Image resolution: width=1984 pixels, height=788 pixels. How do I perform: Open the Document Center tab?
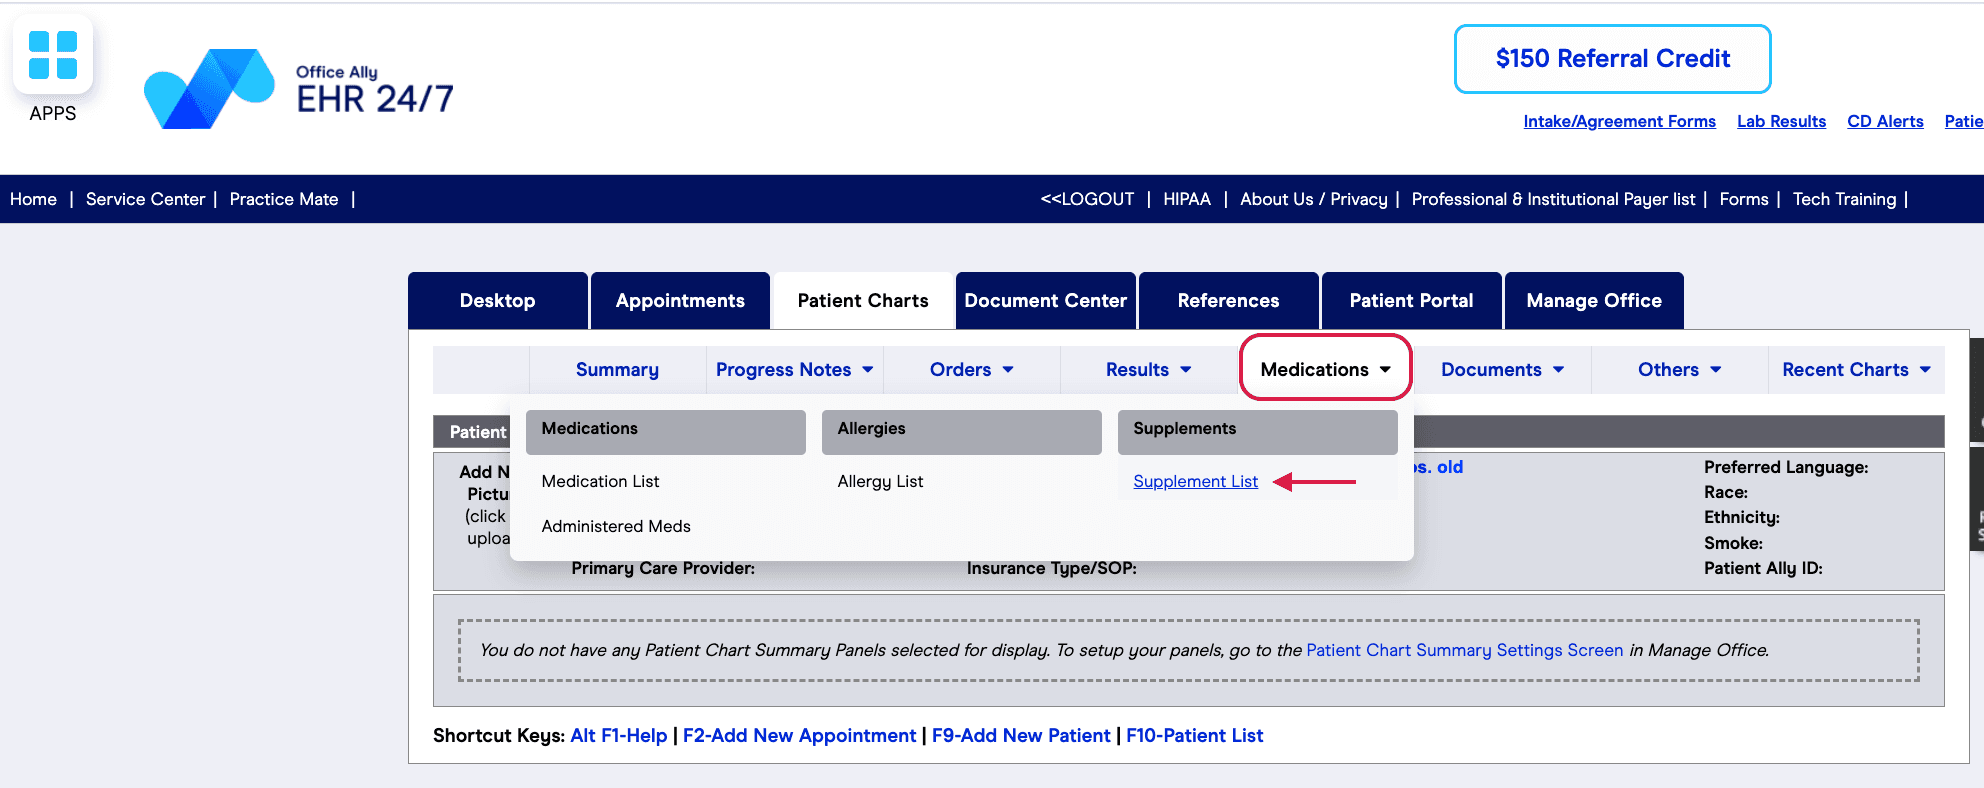click(x=1045, y=301)
